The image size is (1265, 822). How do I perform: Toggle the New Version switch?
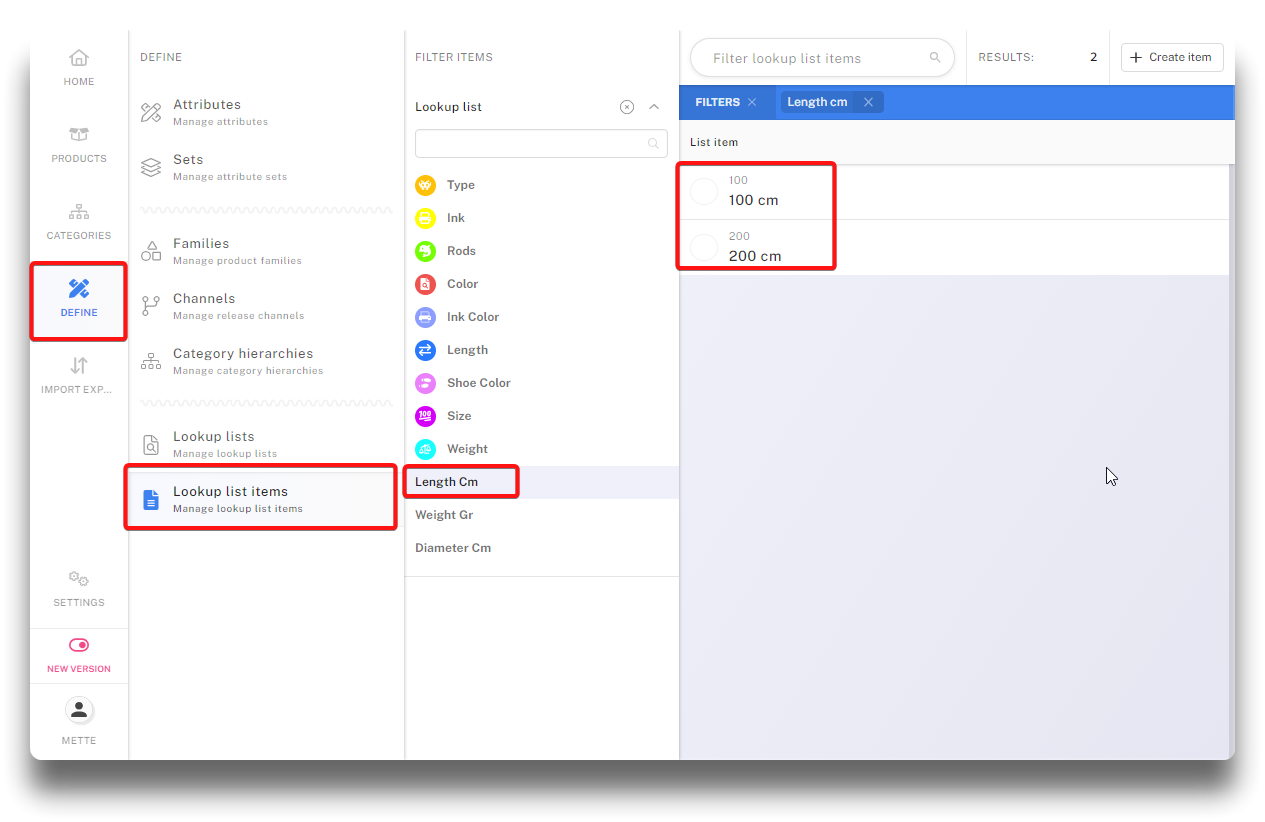[79, 645]
